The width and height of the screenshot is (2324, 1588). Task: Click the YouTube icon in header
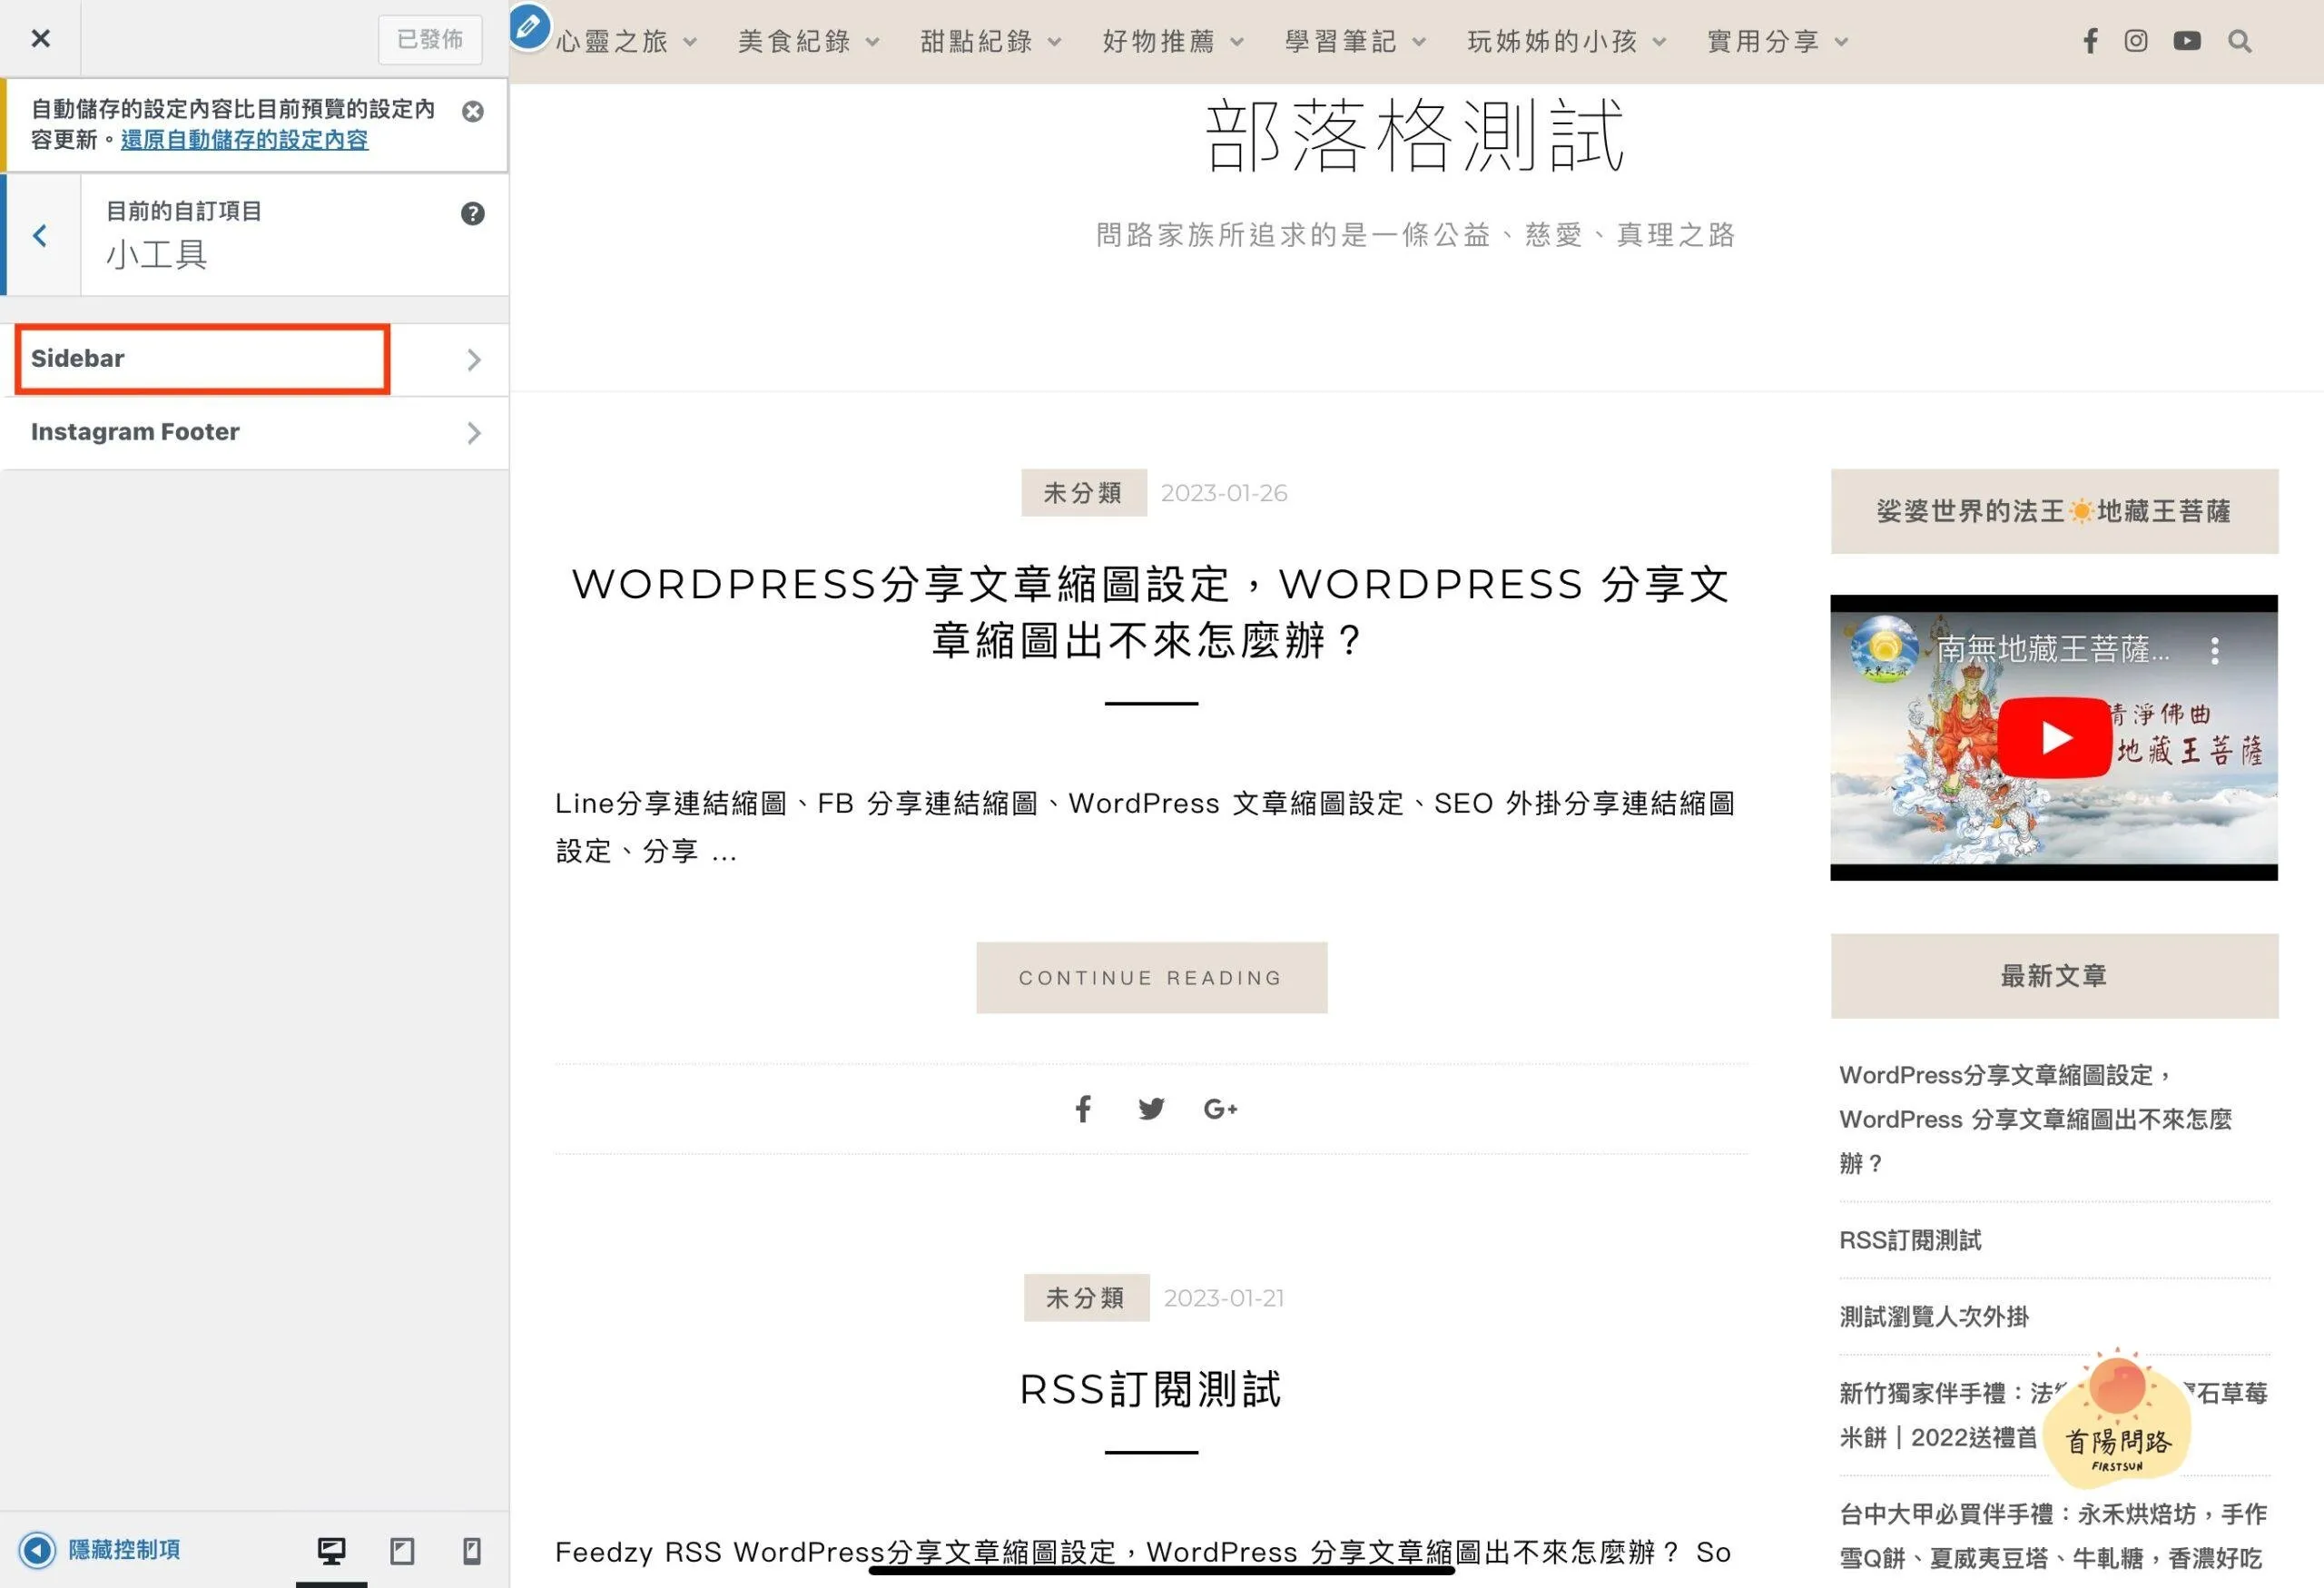[x=2187, y=41]
